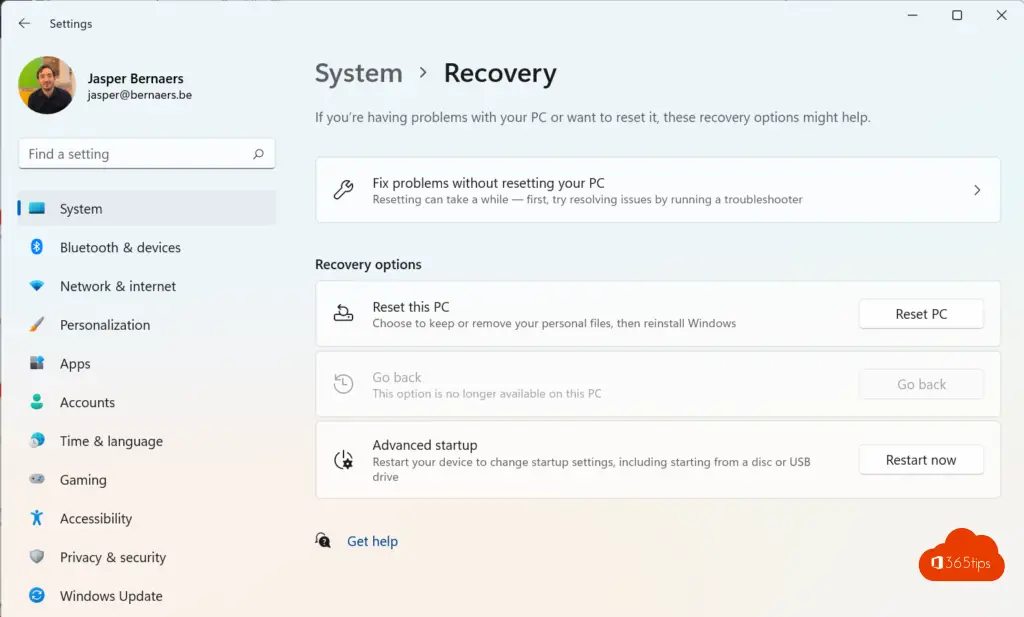The width and height of the screenshot is (1024, 617).
Task: Click the Reset PC button
Action: [x=921, y=314]
